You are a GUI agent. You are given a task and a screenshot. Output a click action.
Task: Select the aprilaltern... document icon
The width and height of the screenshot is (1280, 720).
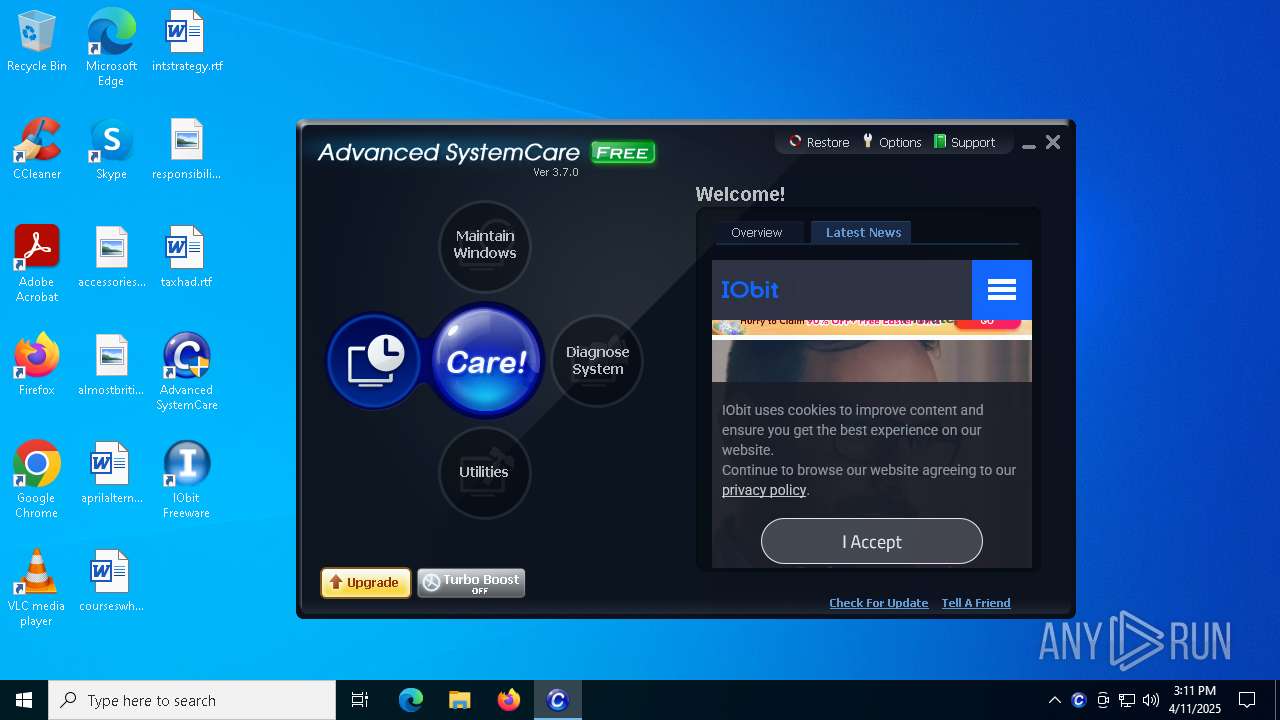112,474
